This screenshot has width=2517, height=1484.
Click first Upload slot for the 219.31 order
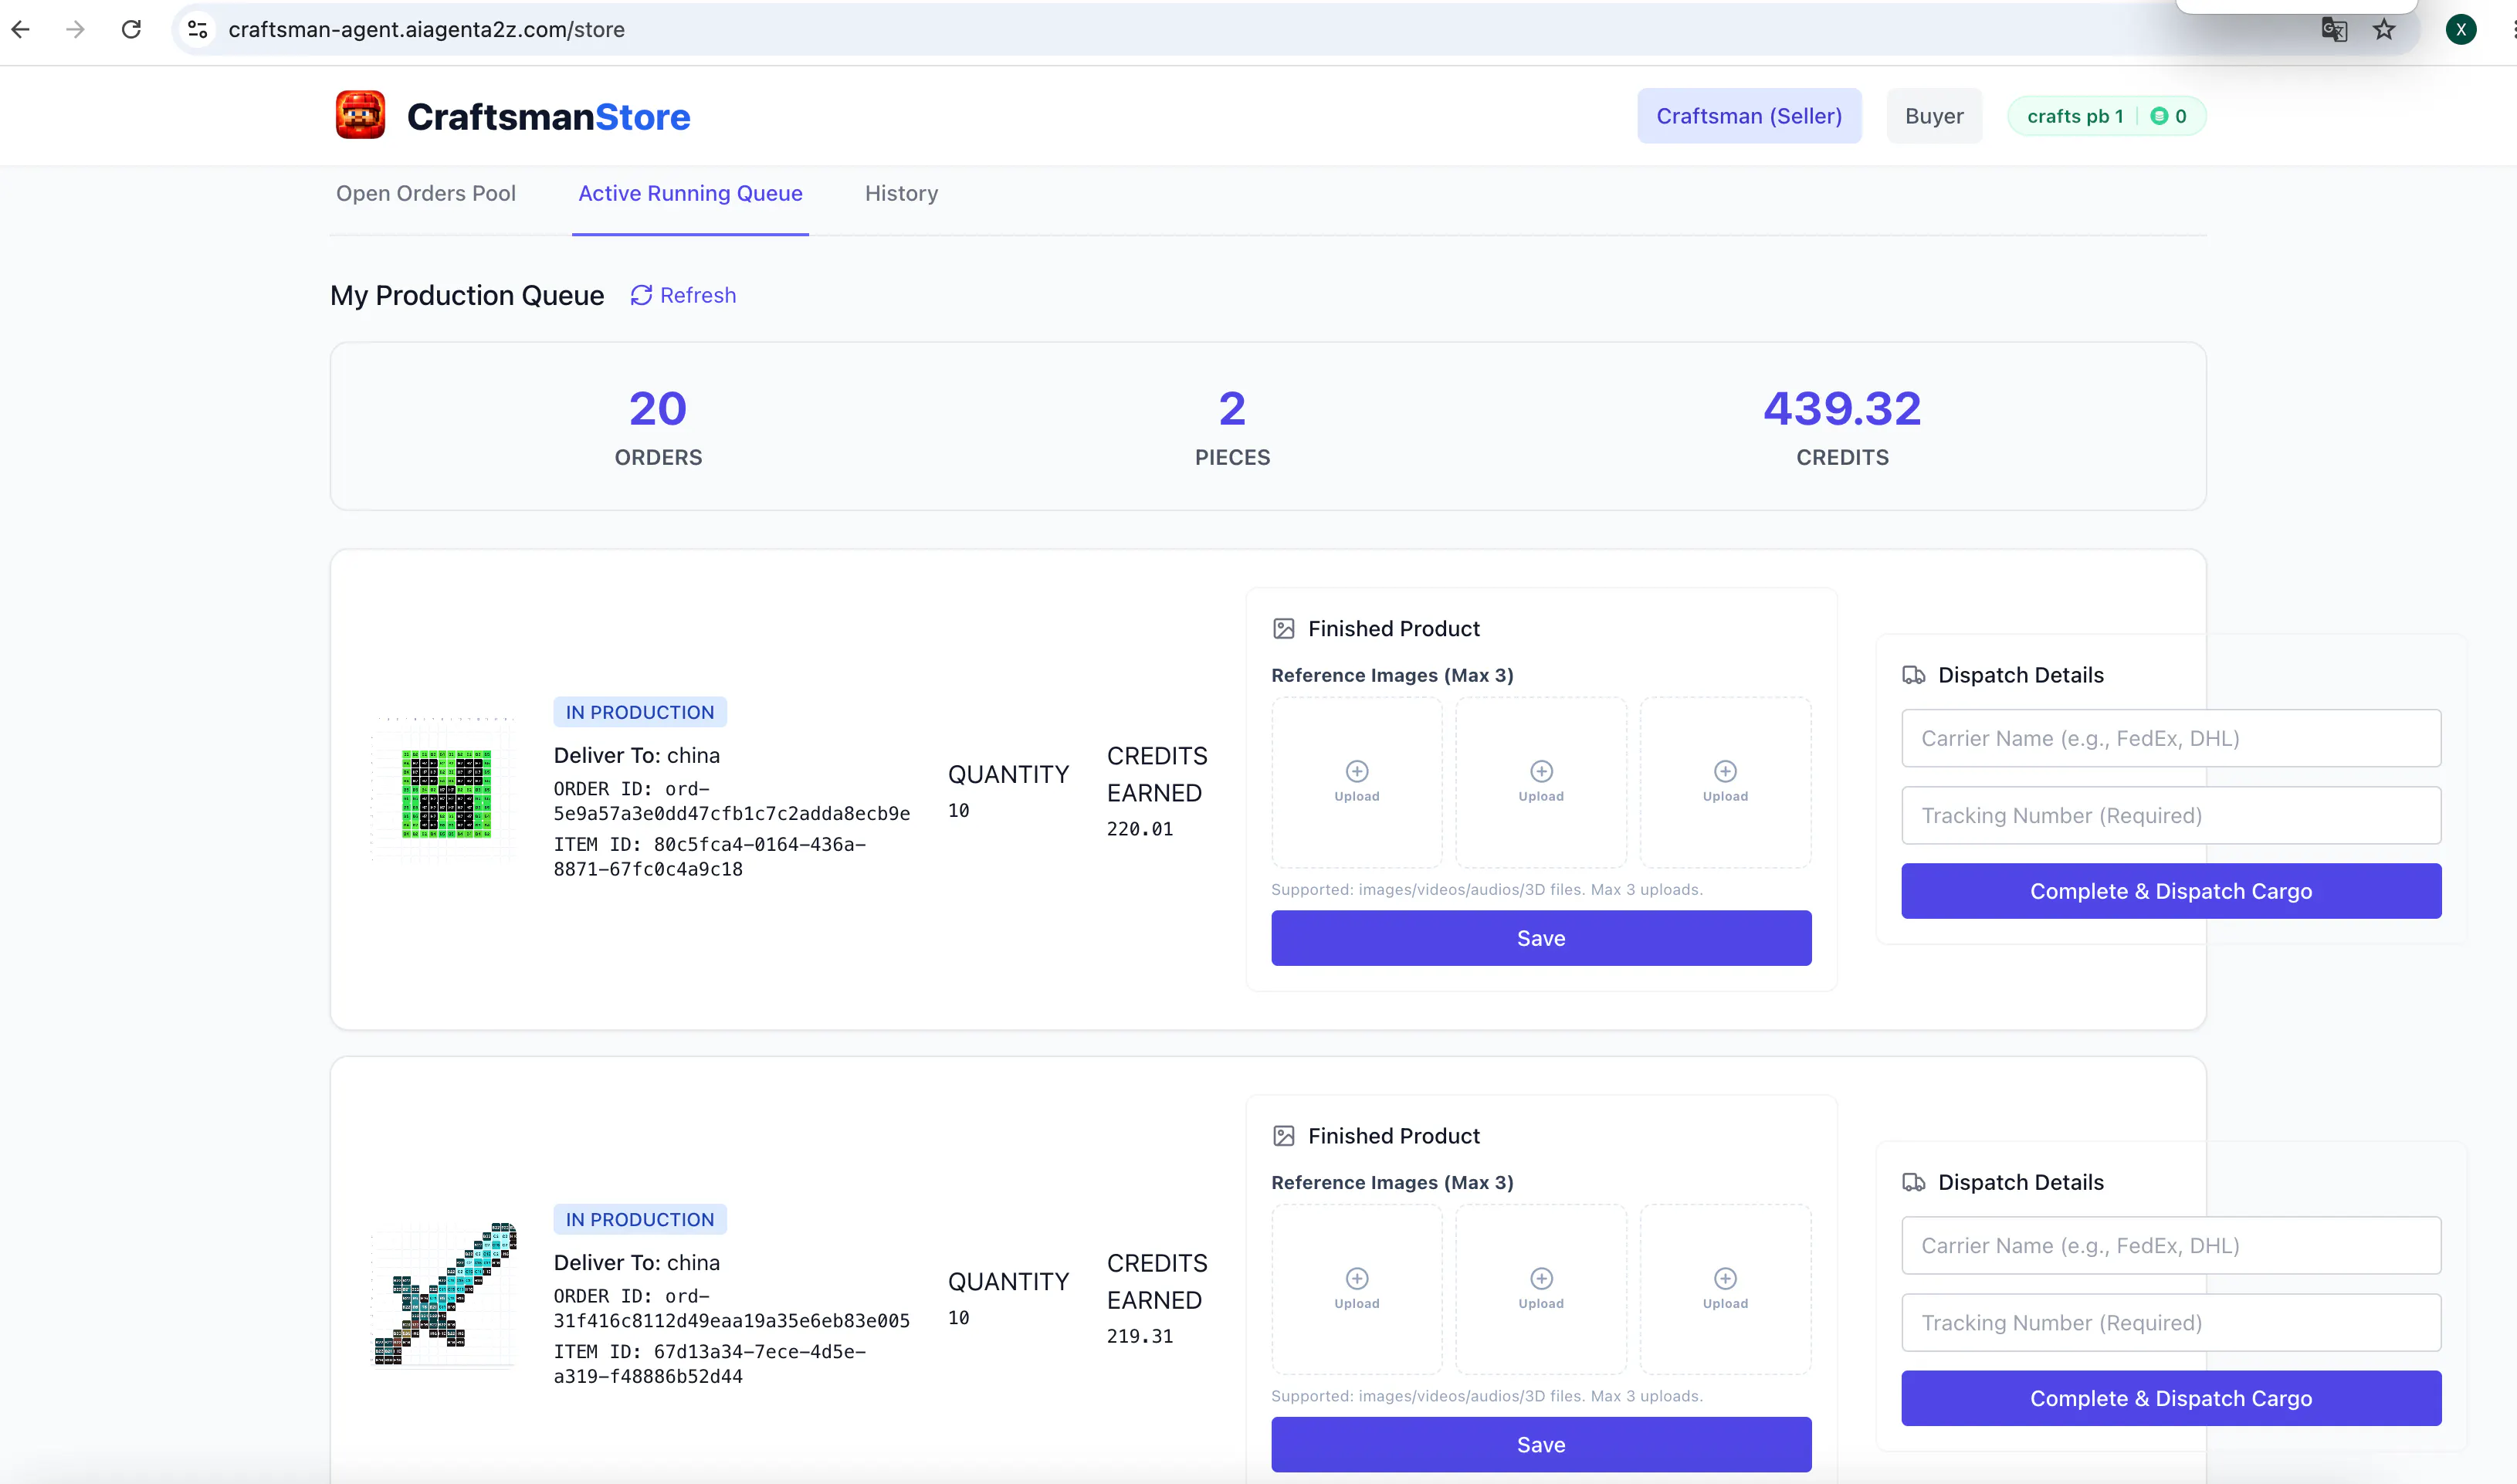[1357, 1289]
